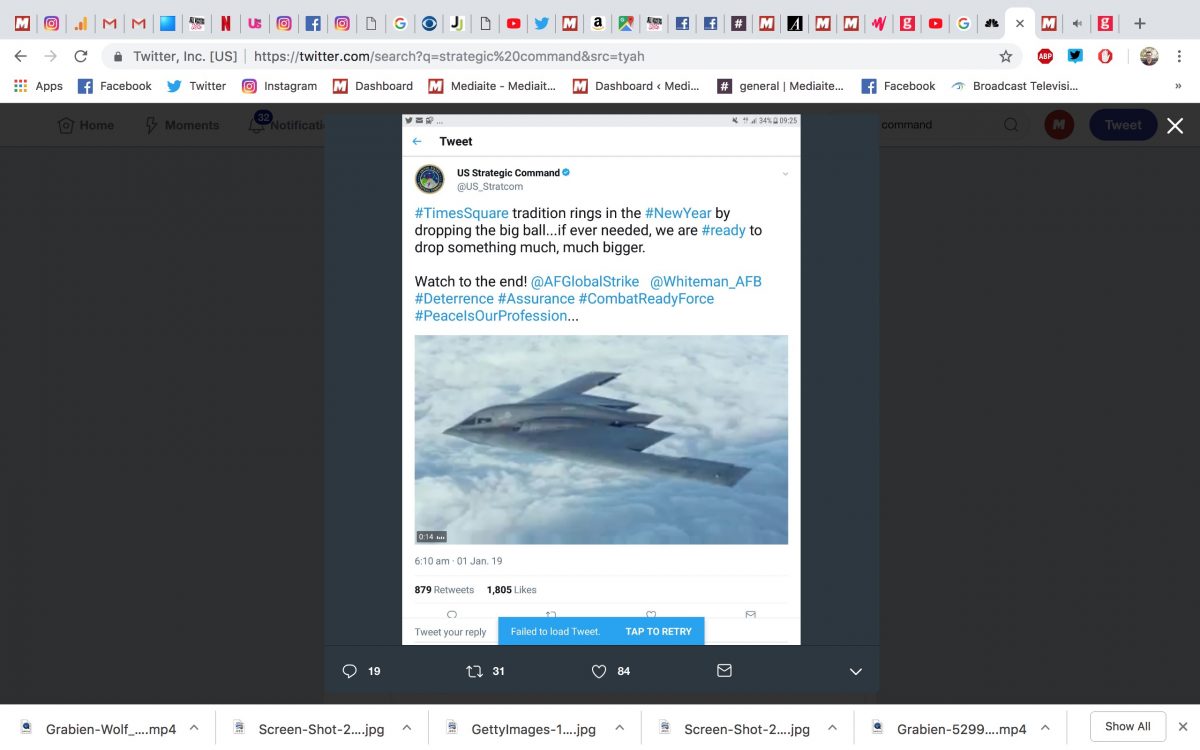Expand options for Grabien-5299....mp4 download
This screenshot has width=1200, height=750.
click(1045, 728)
